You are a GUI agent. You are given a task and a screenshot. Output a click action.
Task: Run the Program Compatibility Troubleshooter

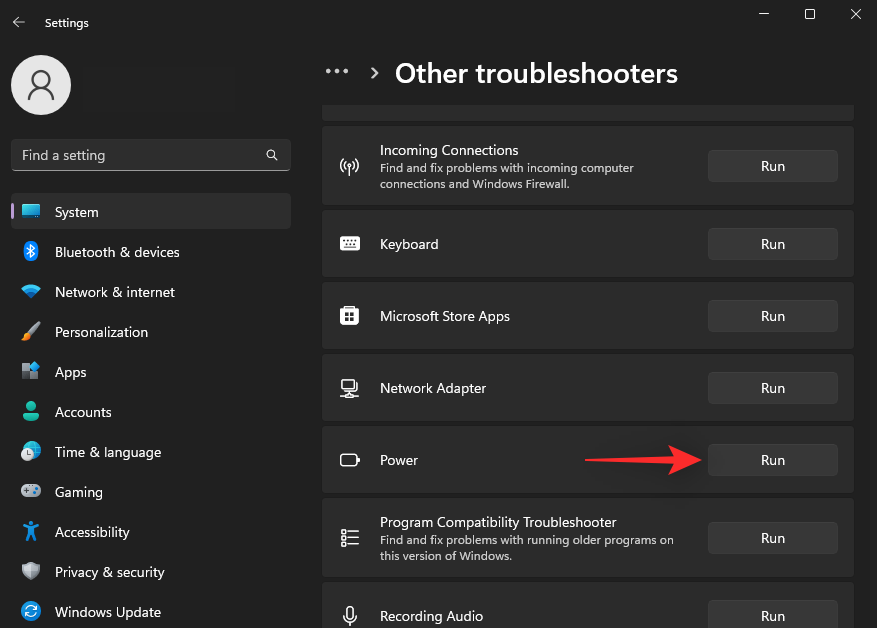pos(772,538)
